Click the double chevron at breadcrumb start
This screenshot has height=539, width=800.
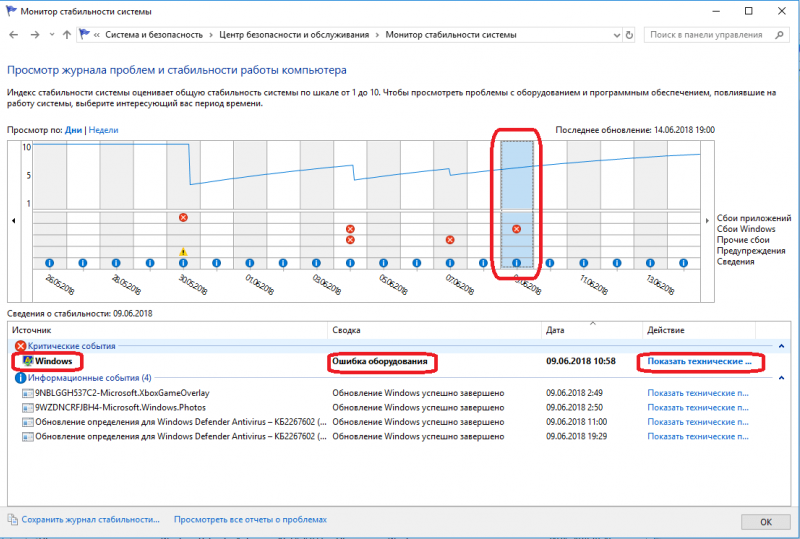coord(96,35)
